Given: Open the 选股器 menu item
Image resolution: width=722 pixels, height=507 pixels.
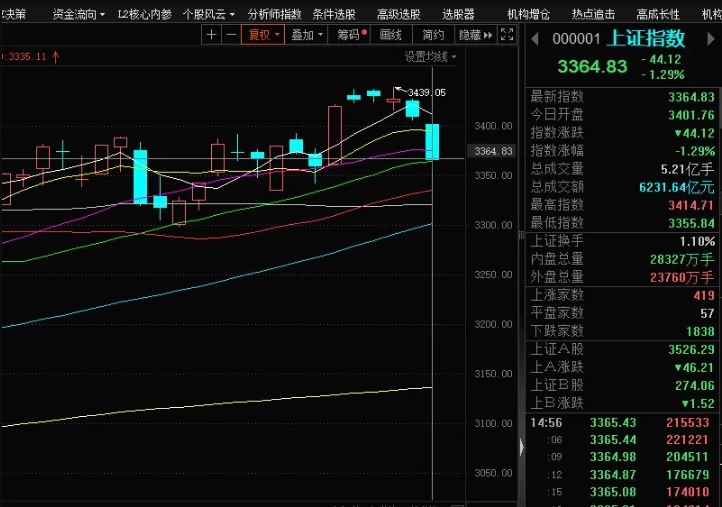Looking at the screenshot, I should (x=458, y=15).
